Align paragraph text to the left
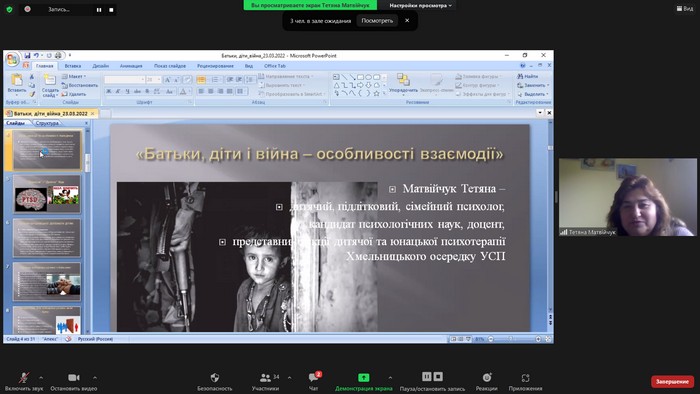 tap(201, 91)
